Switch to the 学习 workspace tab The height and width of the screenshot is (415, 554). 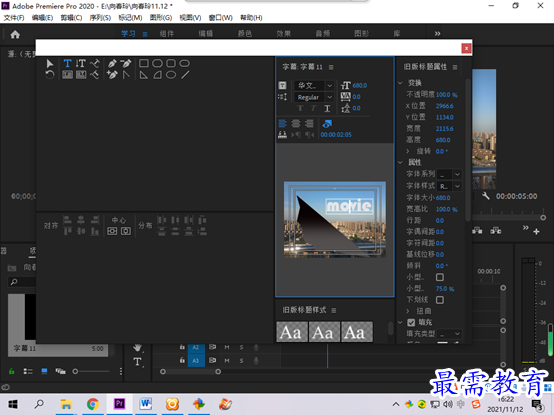(x=128, y=34)
